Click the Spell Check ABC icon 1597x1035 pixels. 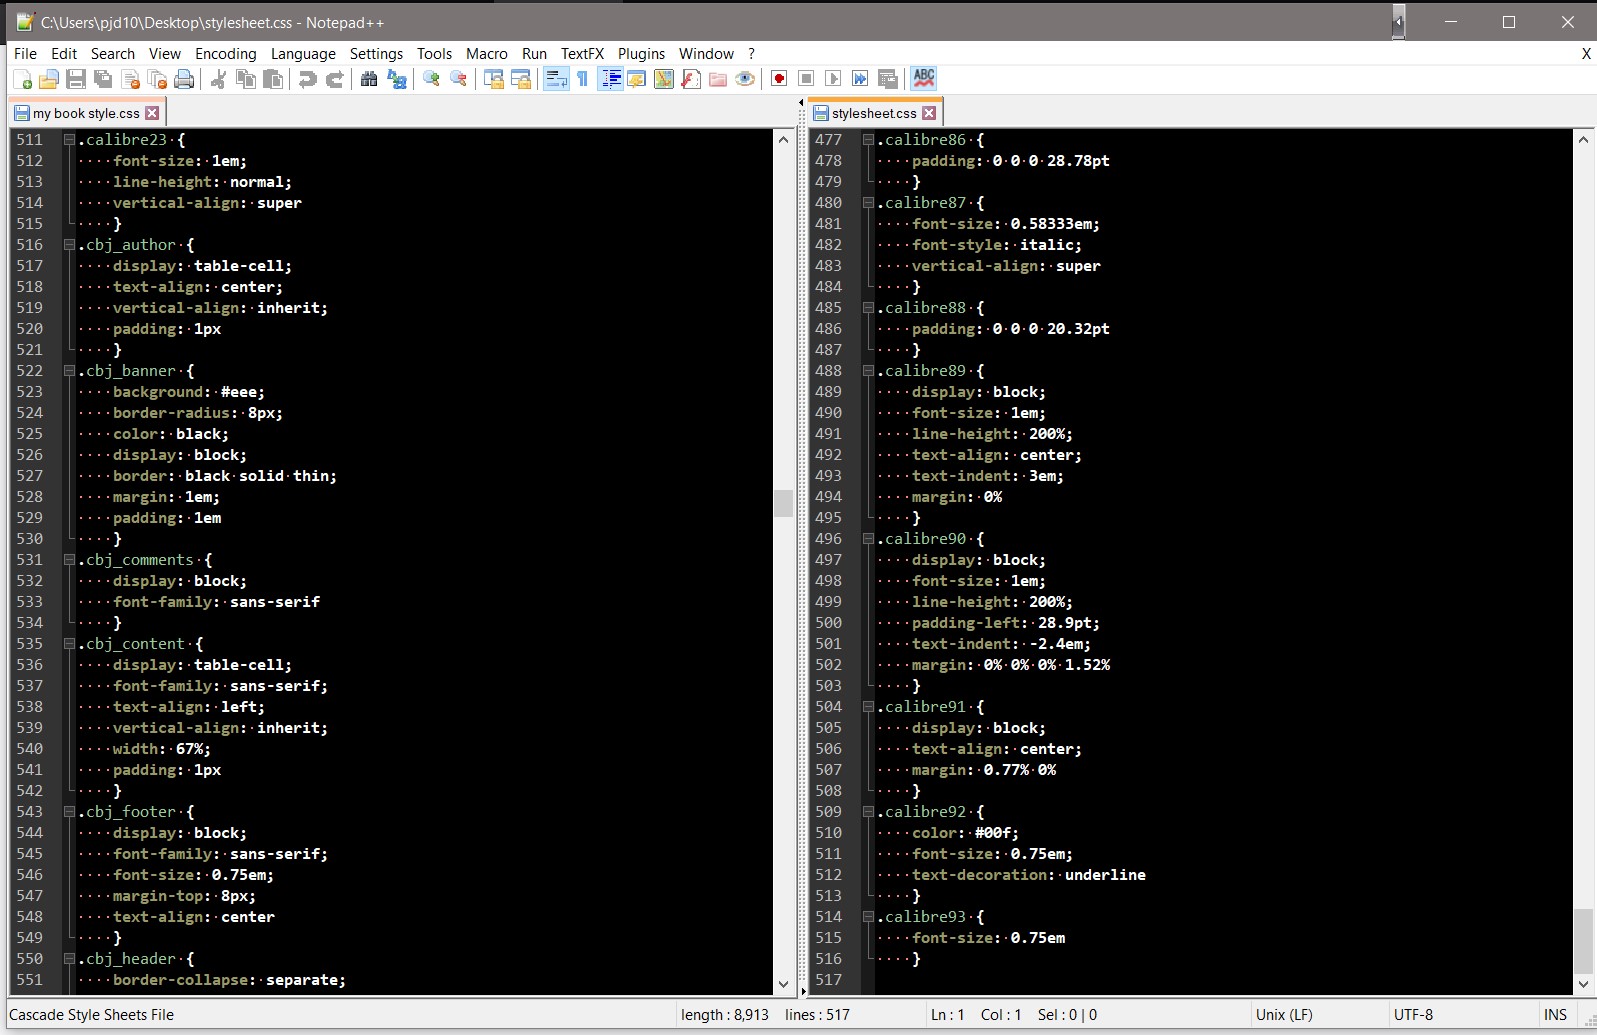923,78
